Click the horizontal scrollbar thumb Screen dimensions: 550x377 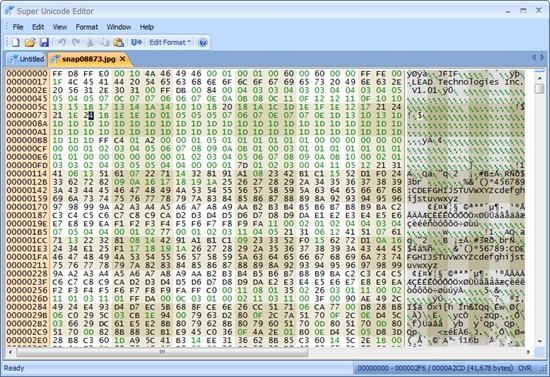pos(162,352)
